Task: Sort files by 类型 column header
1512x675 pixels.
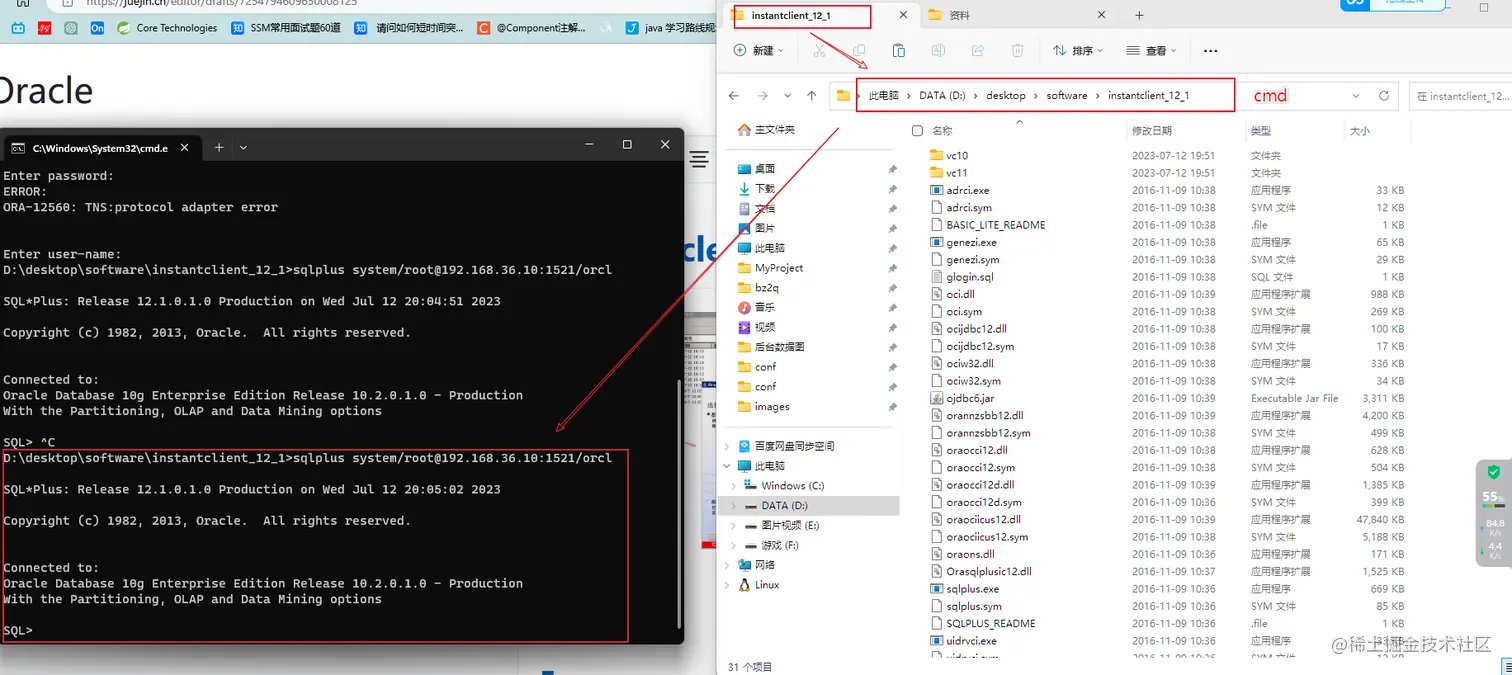Action: click(x=1261, y=131)
